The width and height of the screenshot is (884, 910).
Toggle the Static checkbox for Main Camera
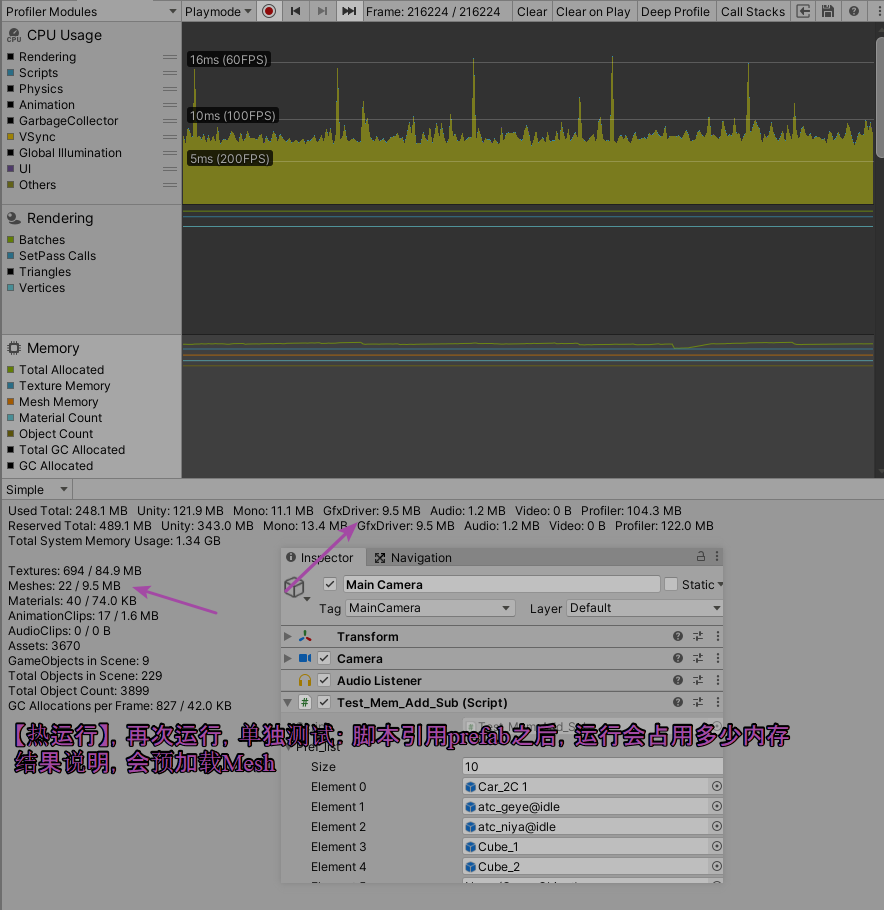671,584
